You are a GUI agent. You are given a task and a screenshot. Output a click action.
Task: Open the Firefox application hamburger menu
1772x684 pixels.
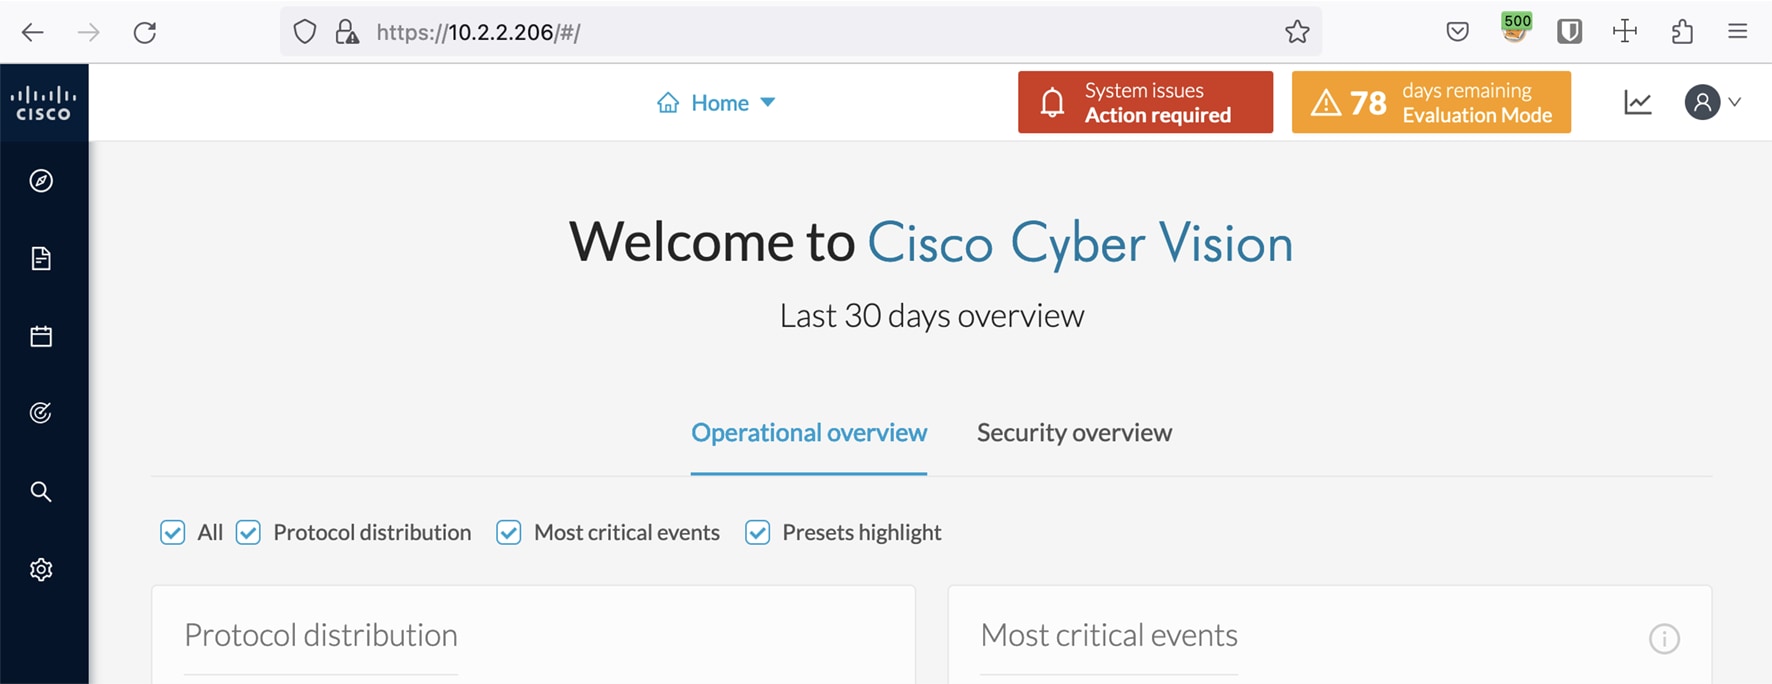1738,32
